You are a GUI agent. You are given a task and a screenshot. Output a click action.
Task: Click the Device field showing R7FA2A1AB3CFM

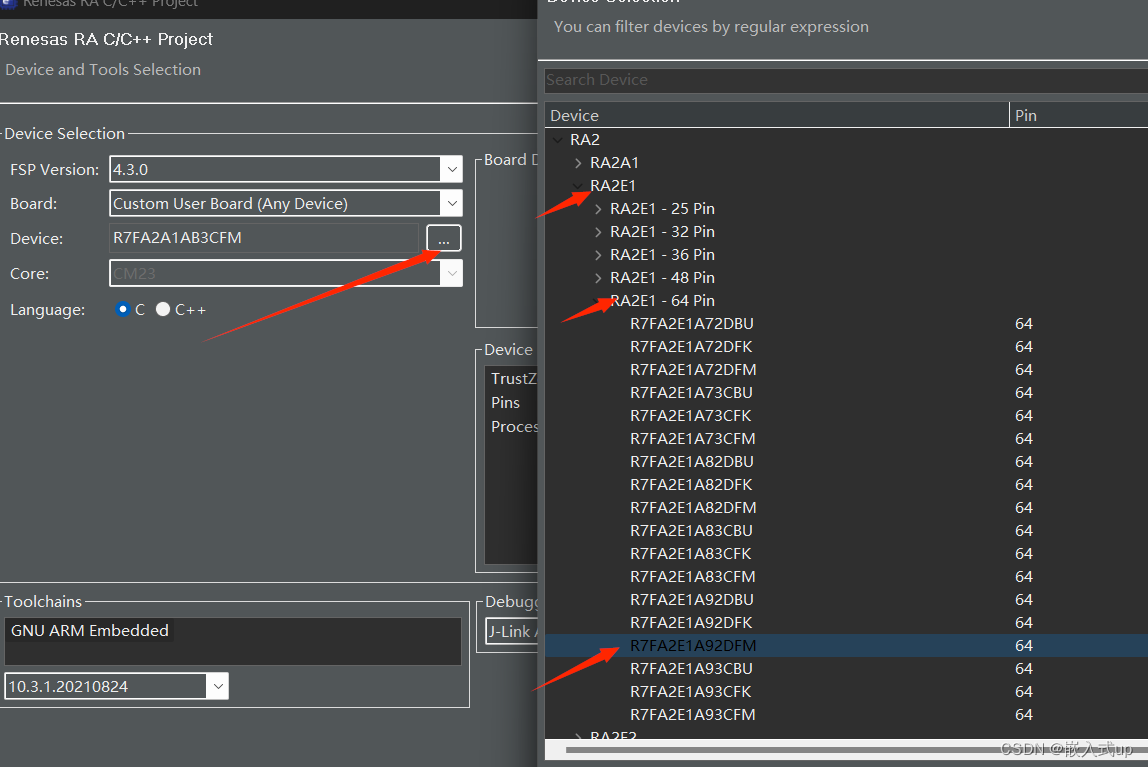tap(264, 238)
